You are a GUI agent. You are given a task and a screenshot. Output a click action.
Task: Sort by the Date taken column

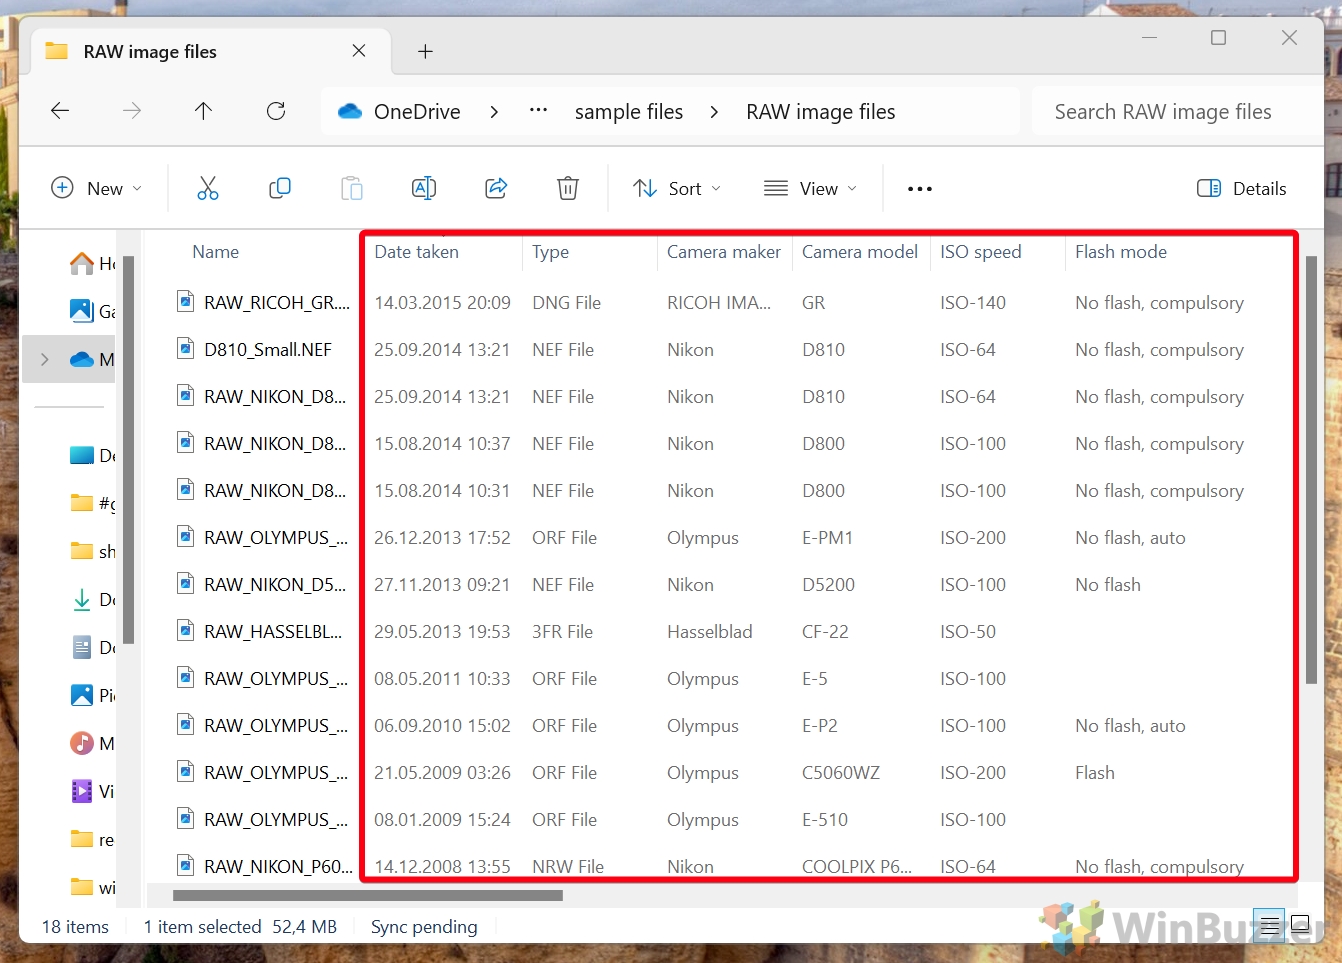click(x=417, y=252)
